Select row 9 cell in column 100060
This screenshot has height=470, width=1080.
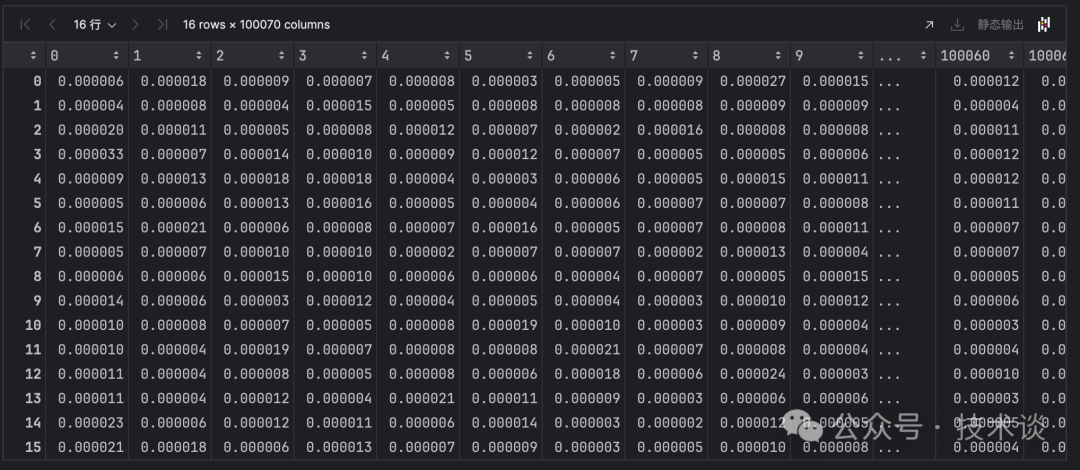tap(986, 300)
